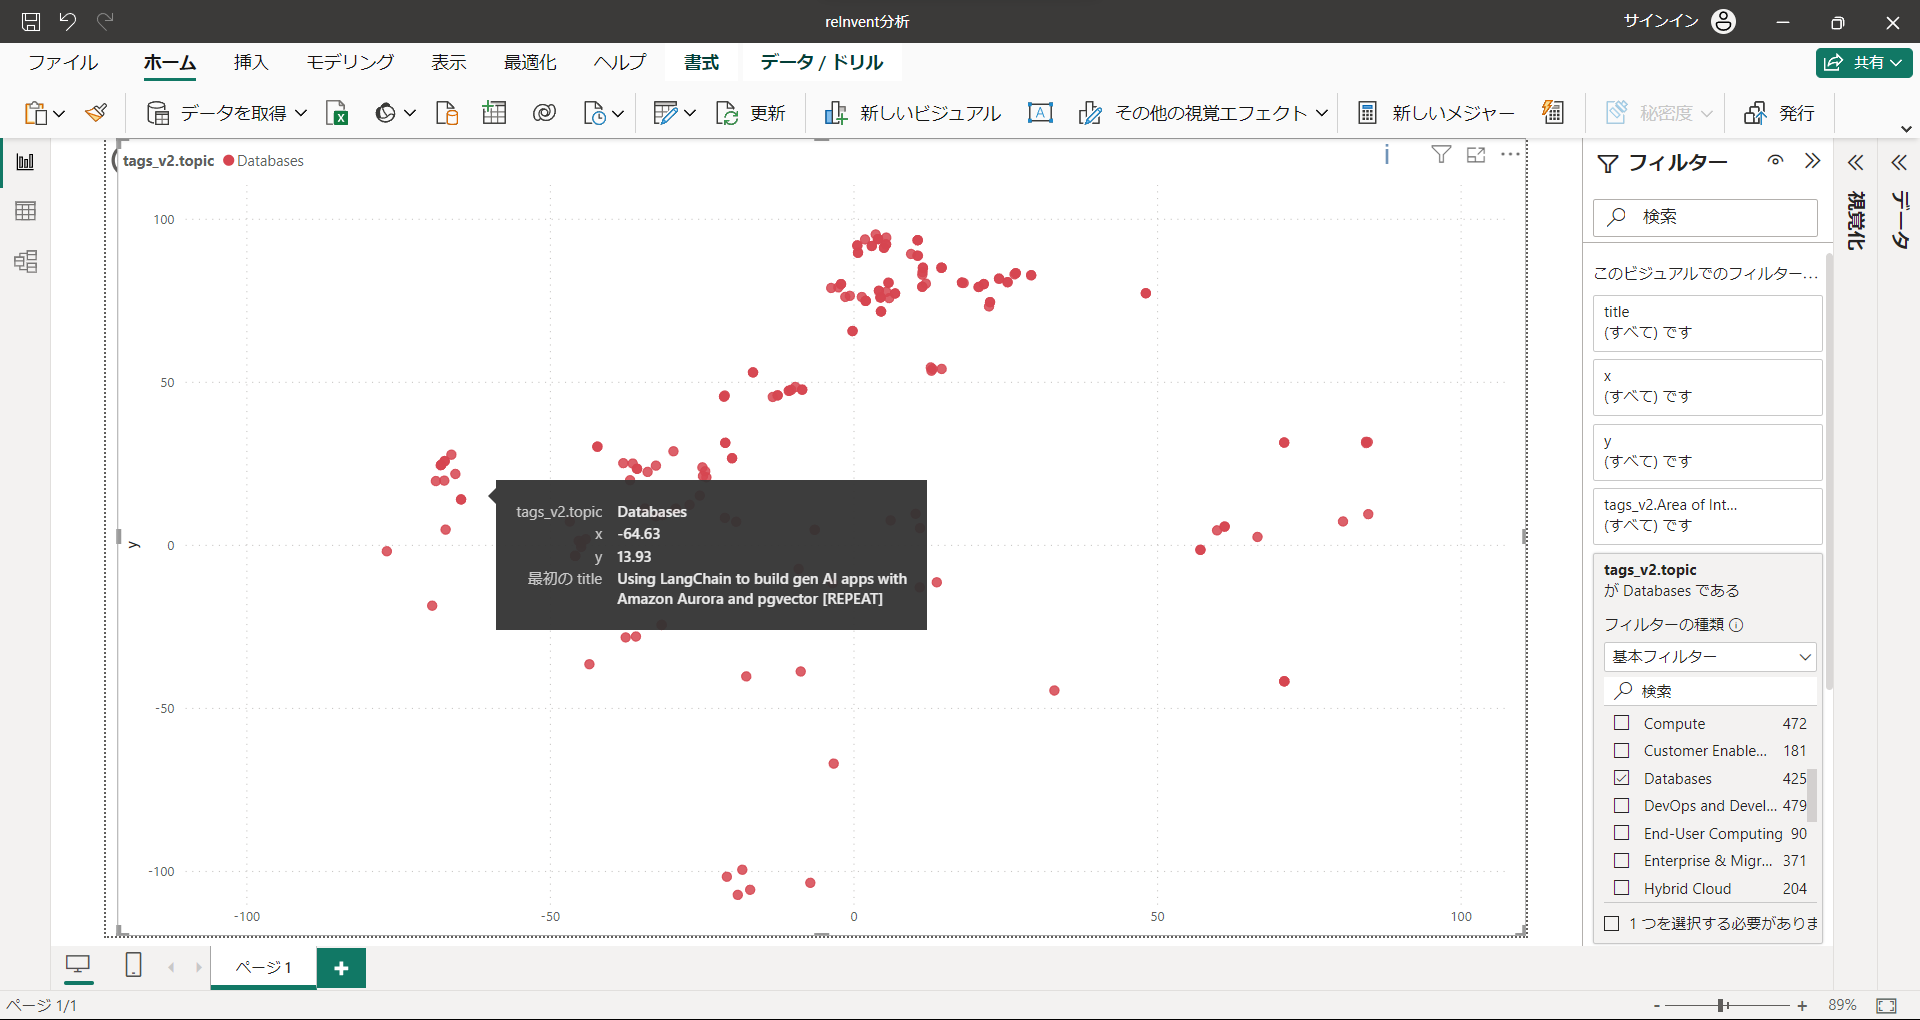Uncheck the Databases filter checkbox
Image resolution: width=1920 pixels, height=1020 pixels.
click(1622, 778)
